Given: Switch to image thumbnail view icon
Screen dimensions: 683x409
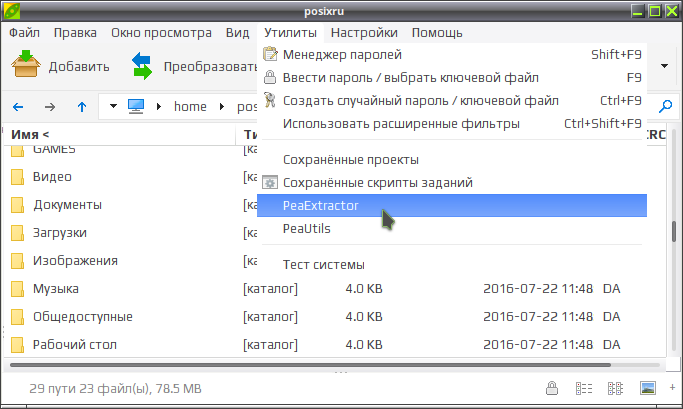Looking at the screenshot, I should pyautogui.click(x=648, y=388).
